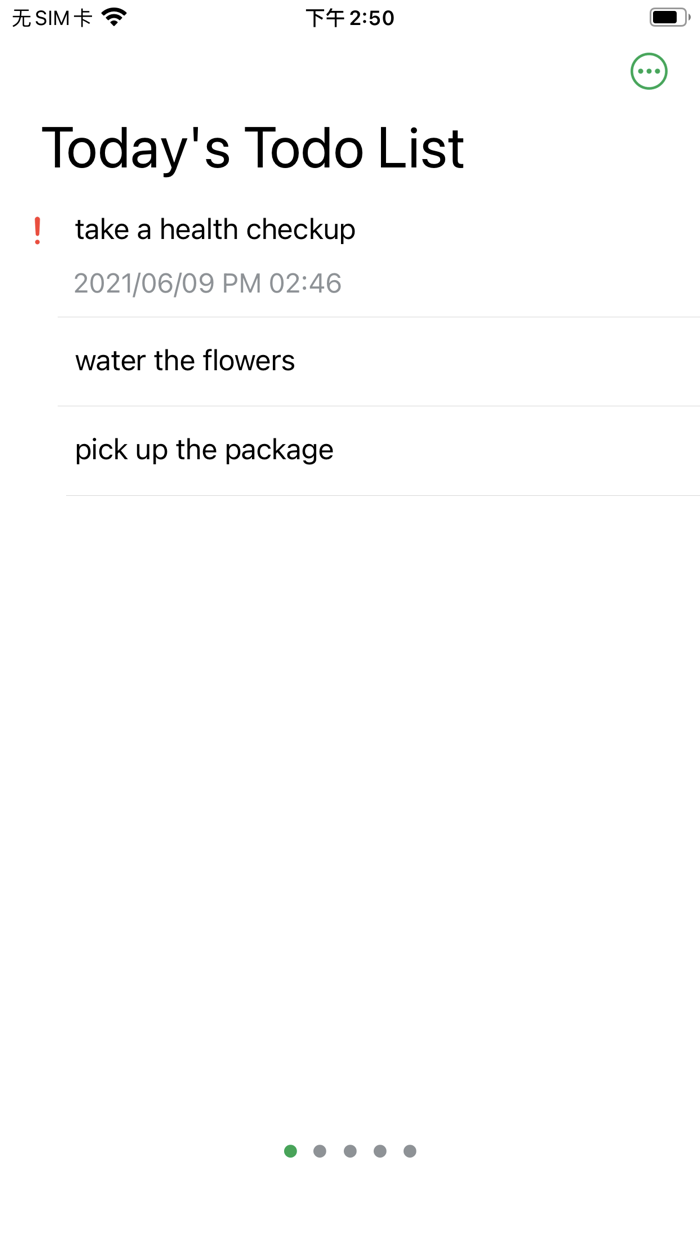
Task: Expand options via the circled dots button
Action: 648,71
